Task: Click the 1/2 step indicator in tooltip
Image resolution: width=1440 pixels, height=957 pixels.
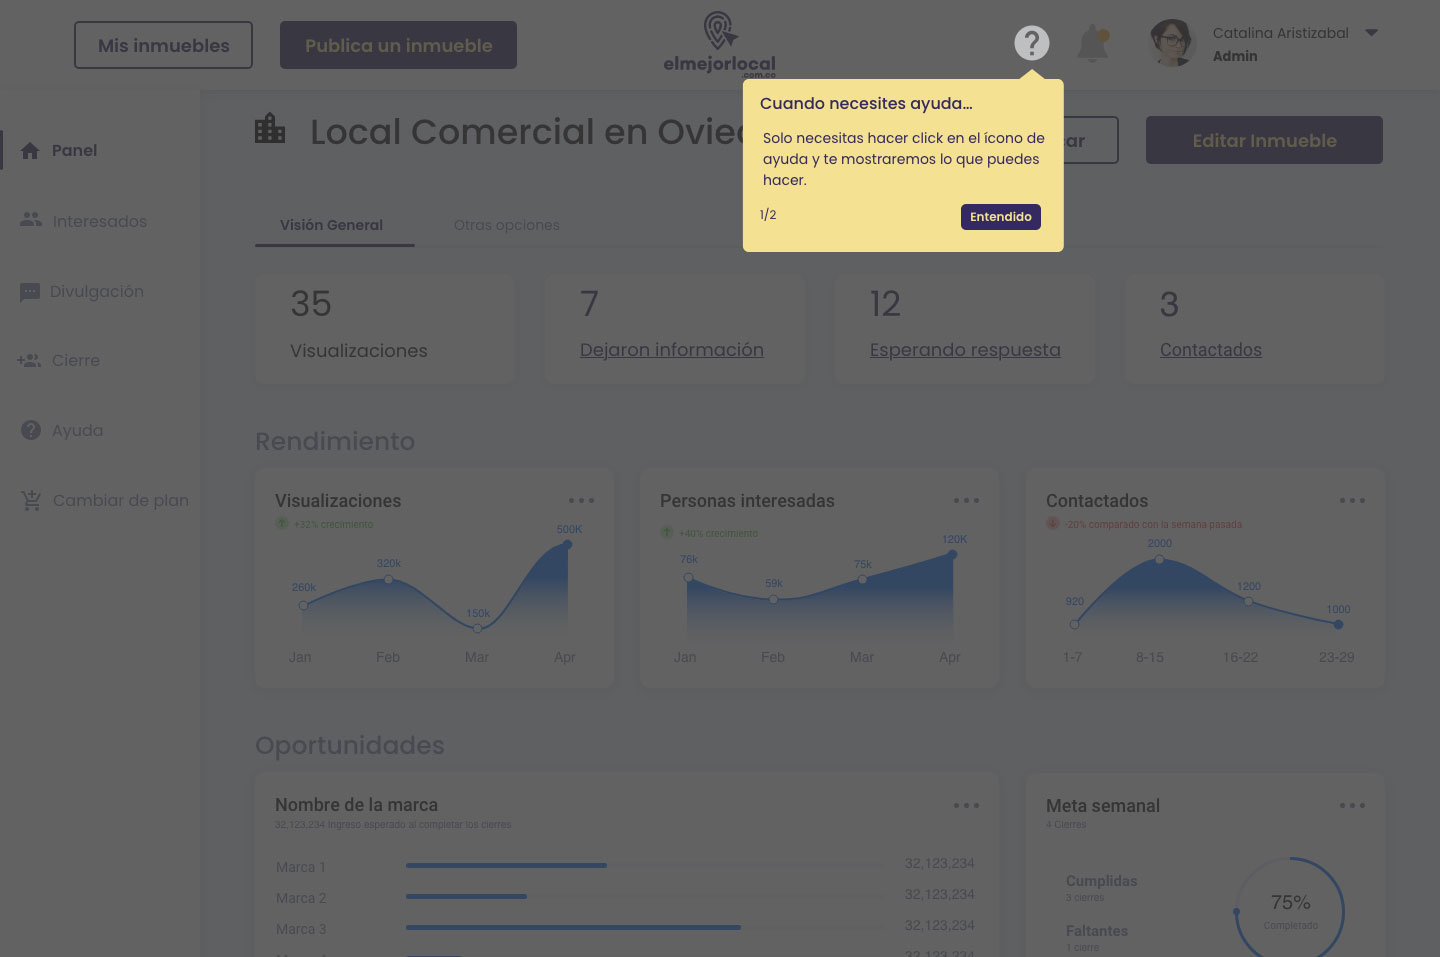Action: click(768, 215)
